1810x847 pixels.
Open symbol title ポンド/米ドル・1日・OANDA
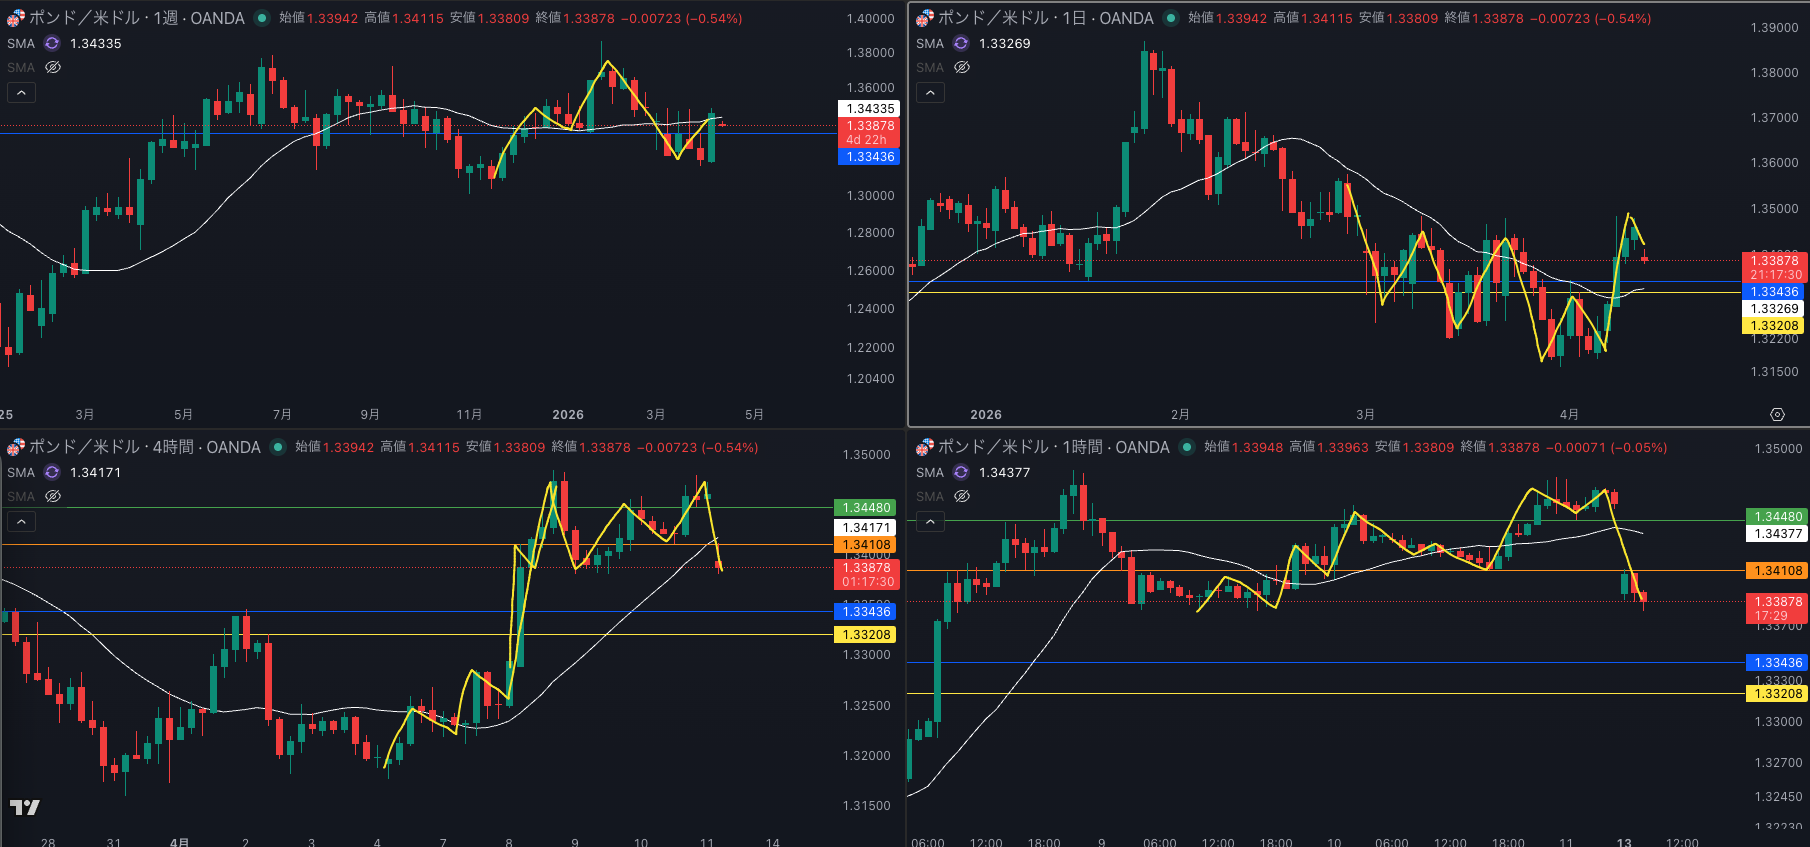[1046, 18]
